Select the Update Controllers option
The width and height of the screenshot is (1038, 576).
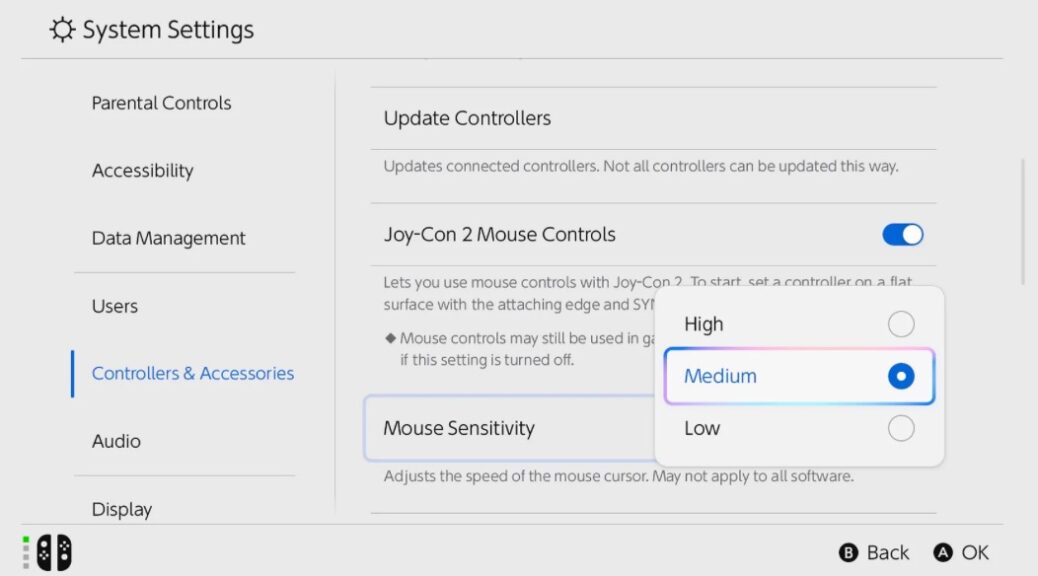(467, 118)
